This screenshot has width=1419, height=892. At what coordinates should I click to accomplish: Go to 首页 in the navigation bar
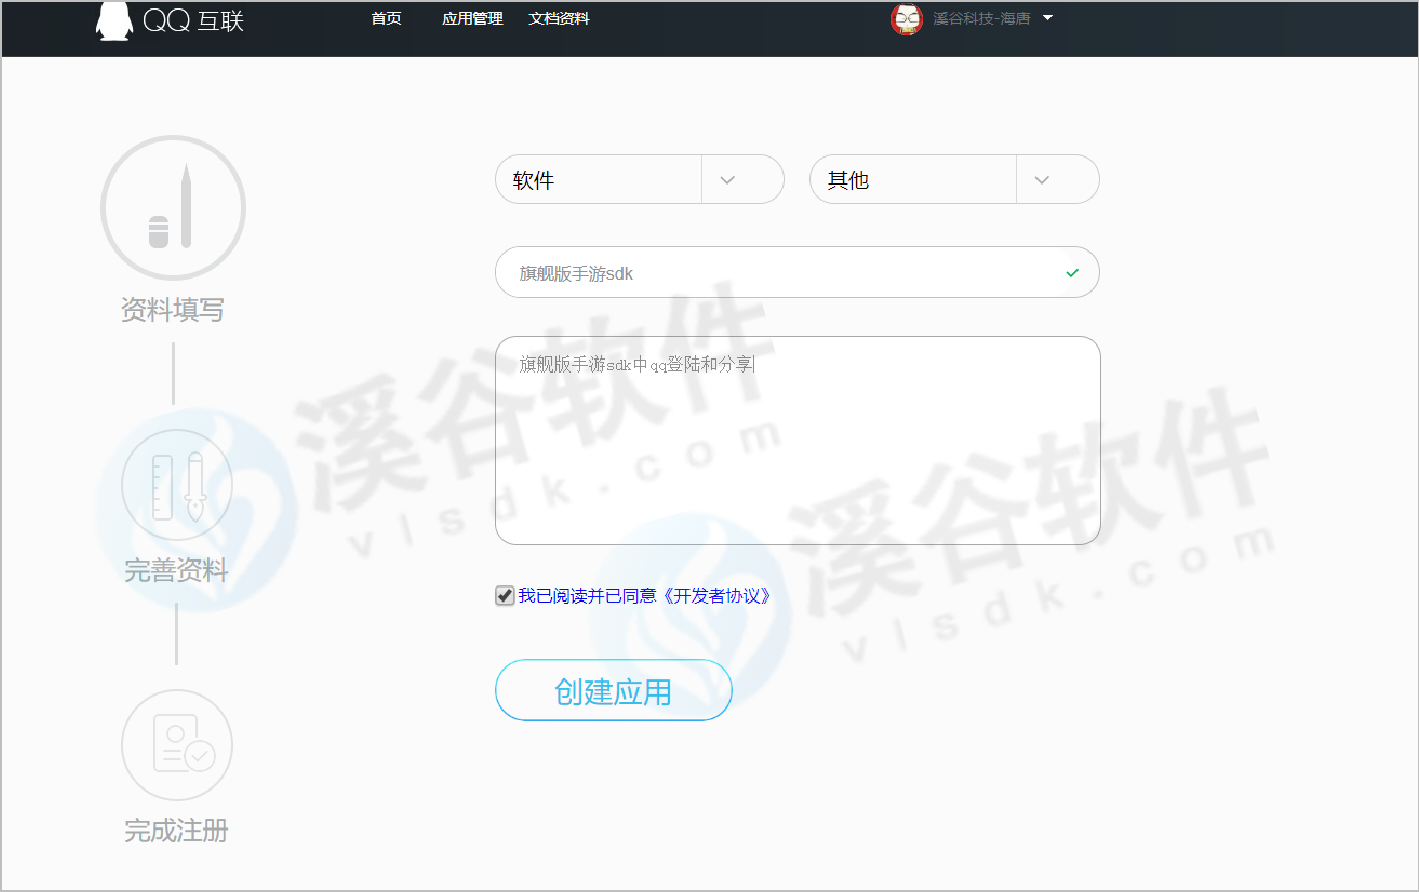click(x=386, y=19)
